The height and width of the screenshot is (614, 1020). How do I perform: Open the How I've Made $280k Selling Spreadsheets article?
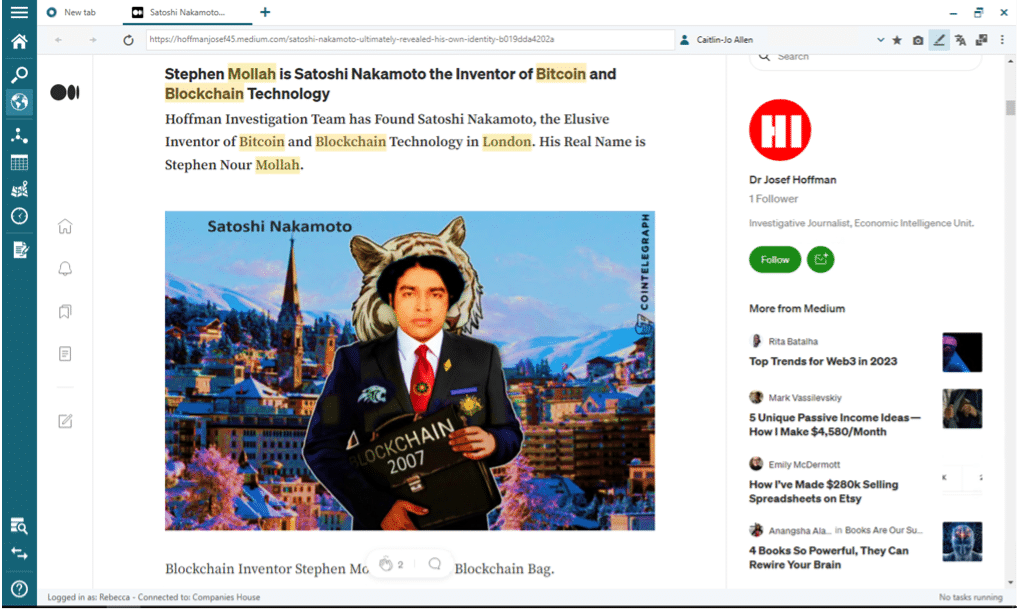pyautogui.click(x=824, y=492)
